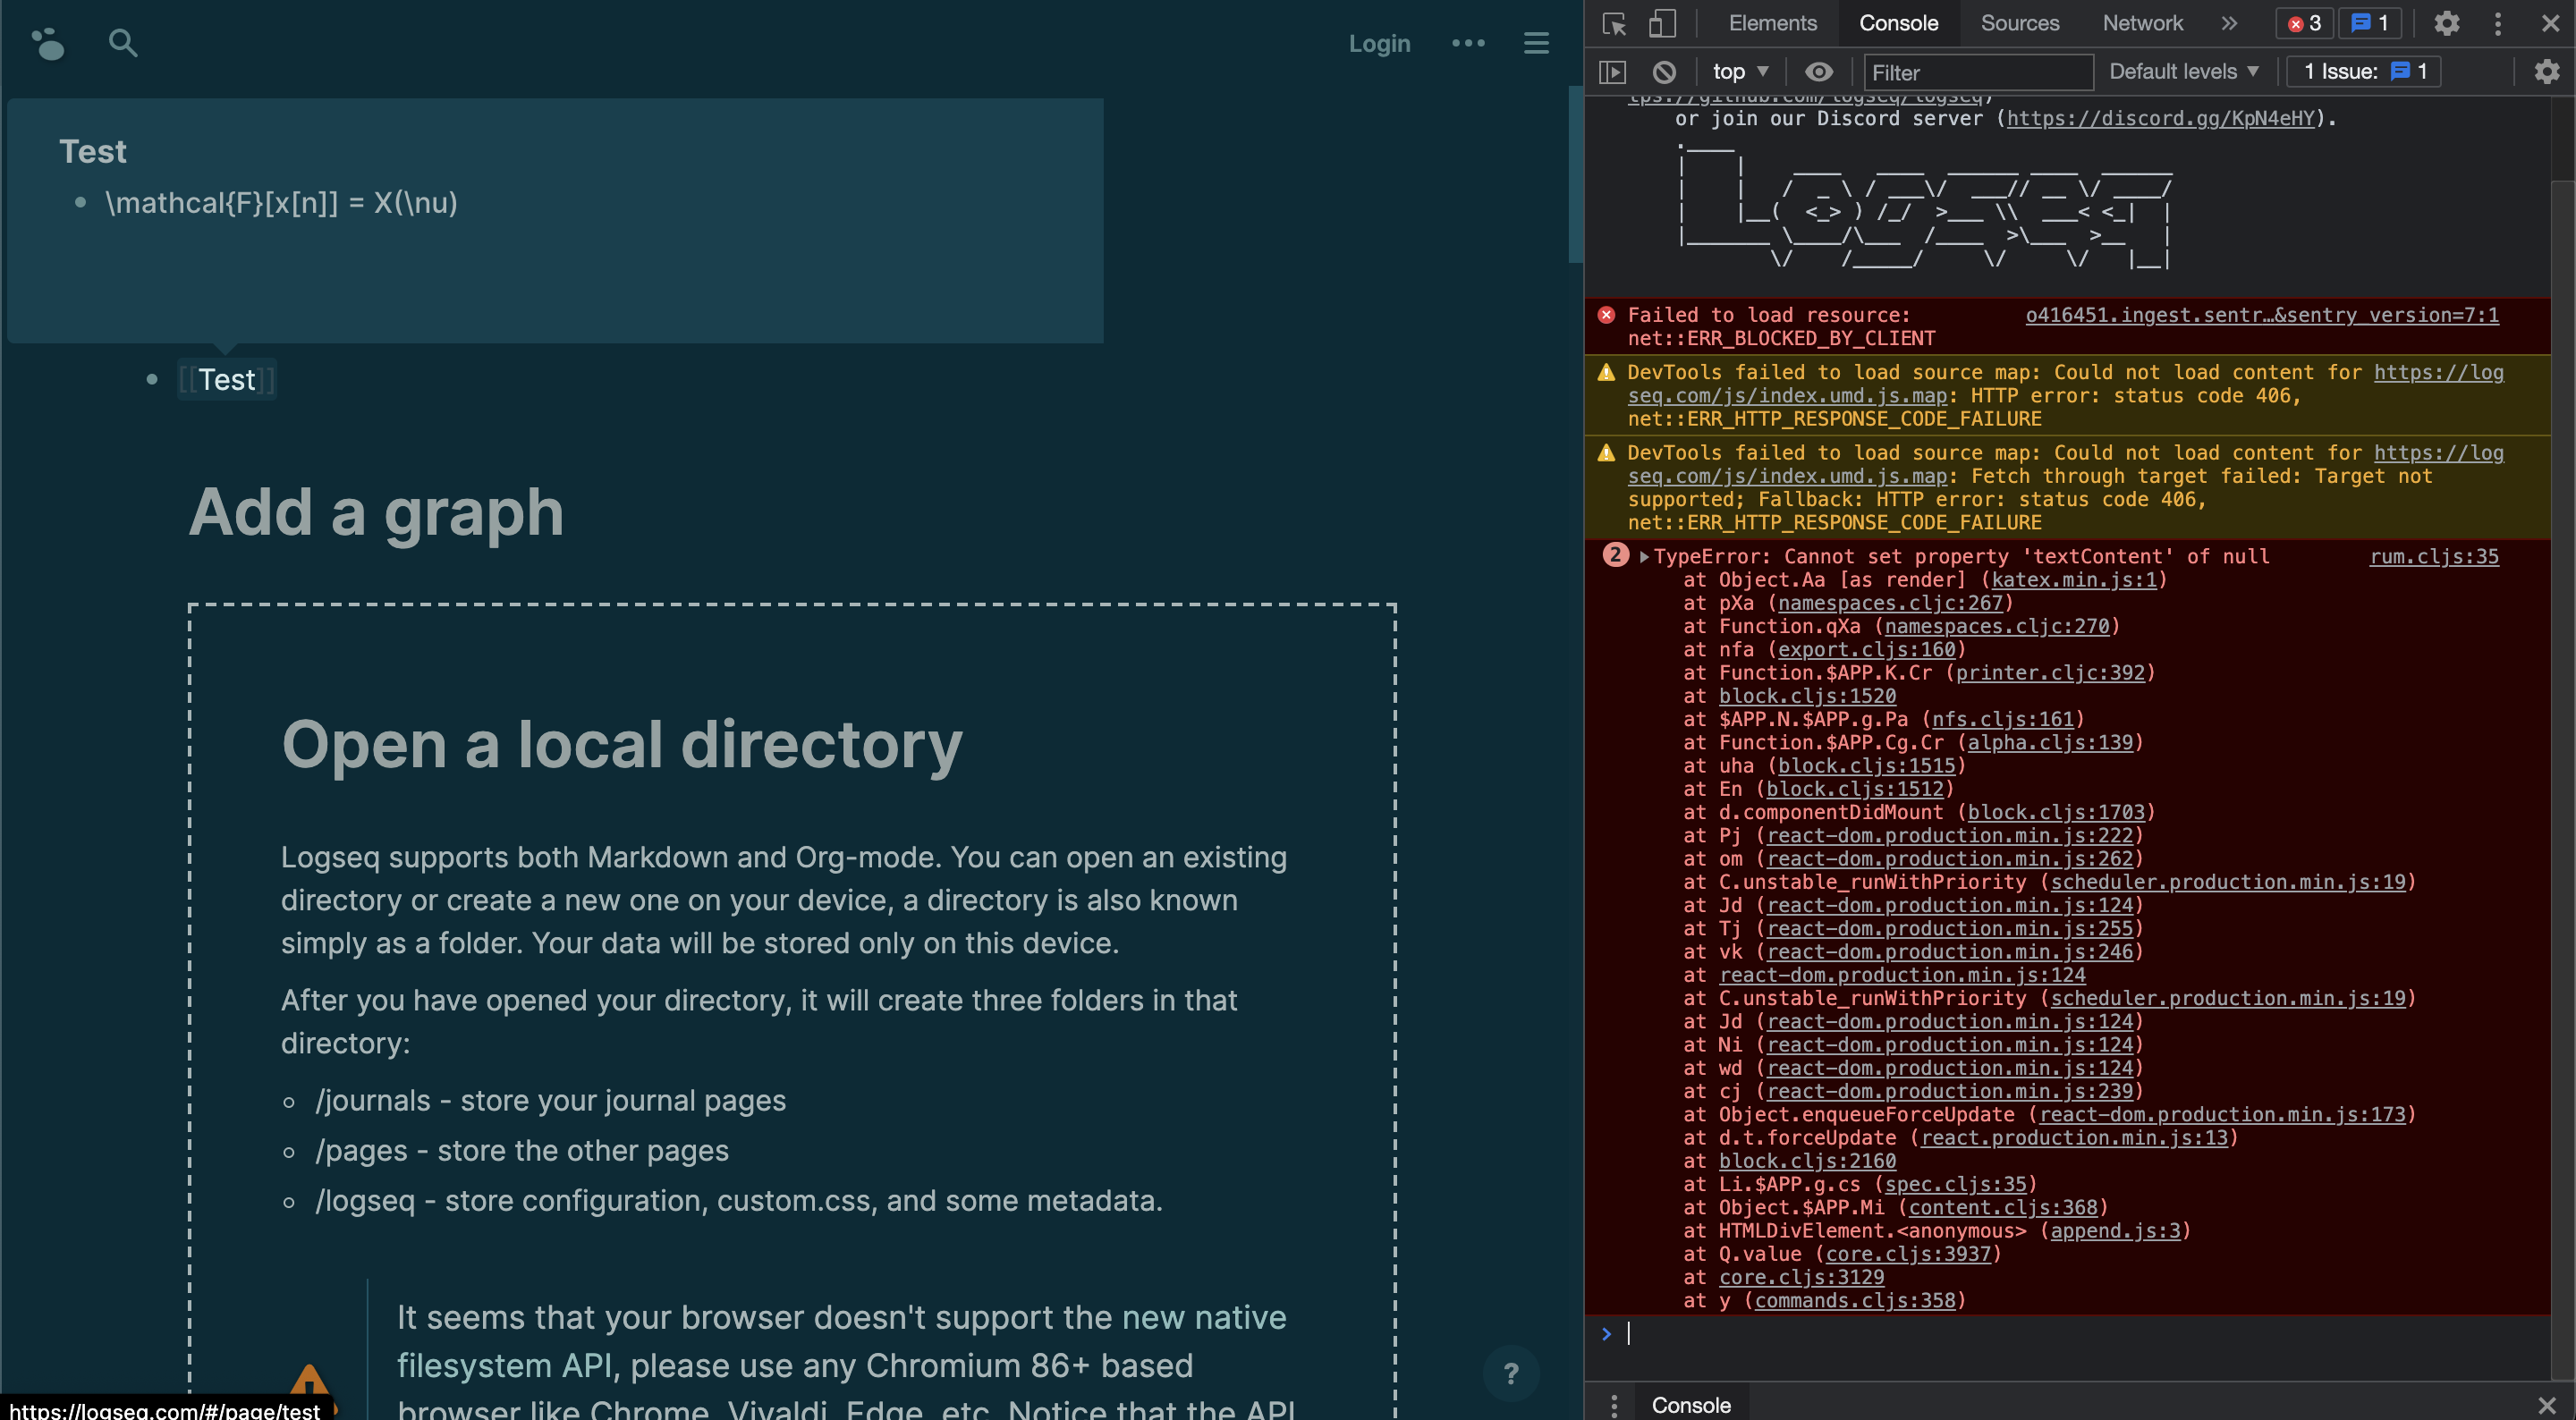Click the \mathcal{F}[x[n]] formula text

281,203
